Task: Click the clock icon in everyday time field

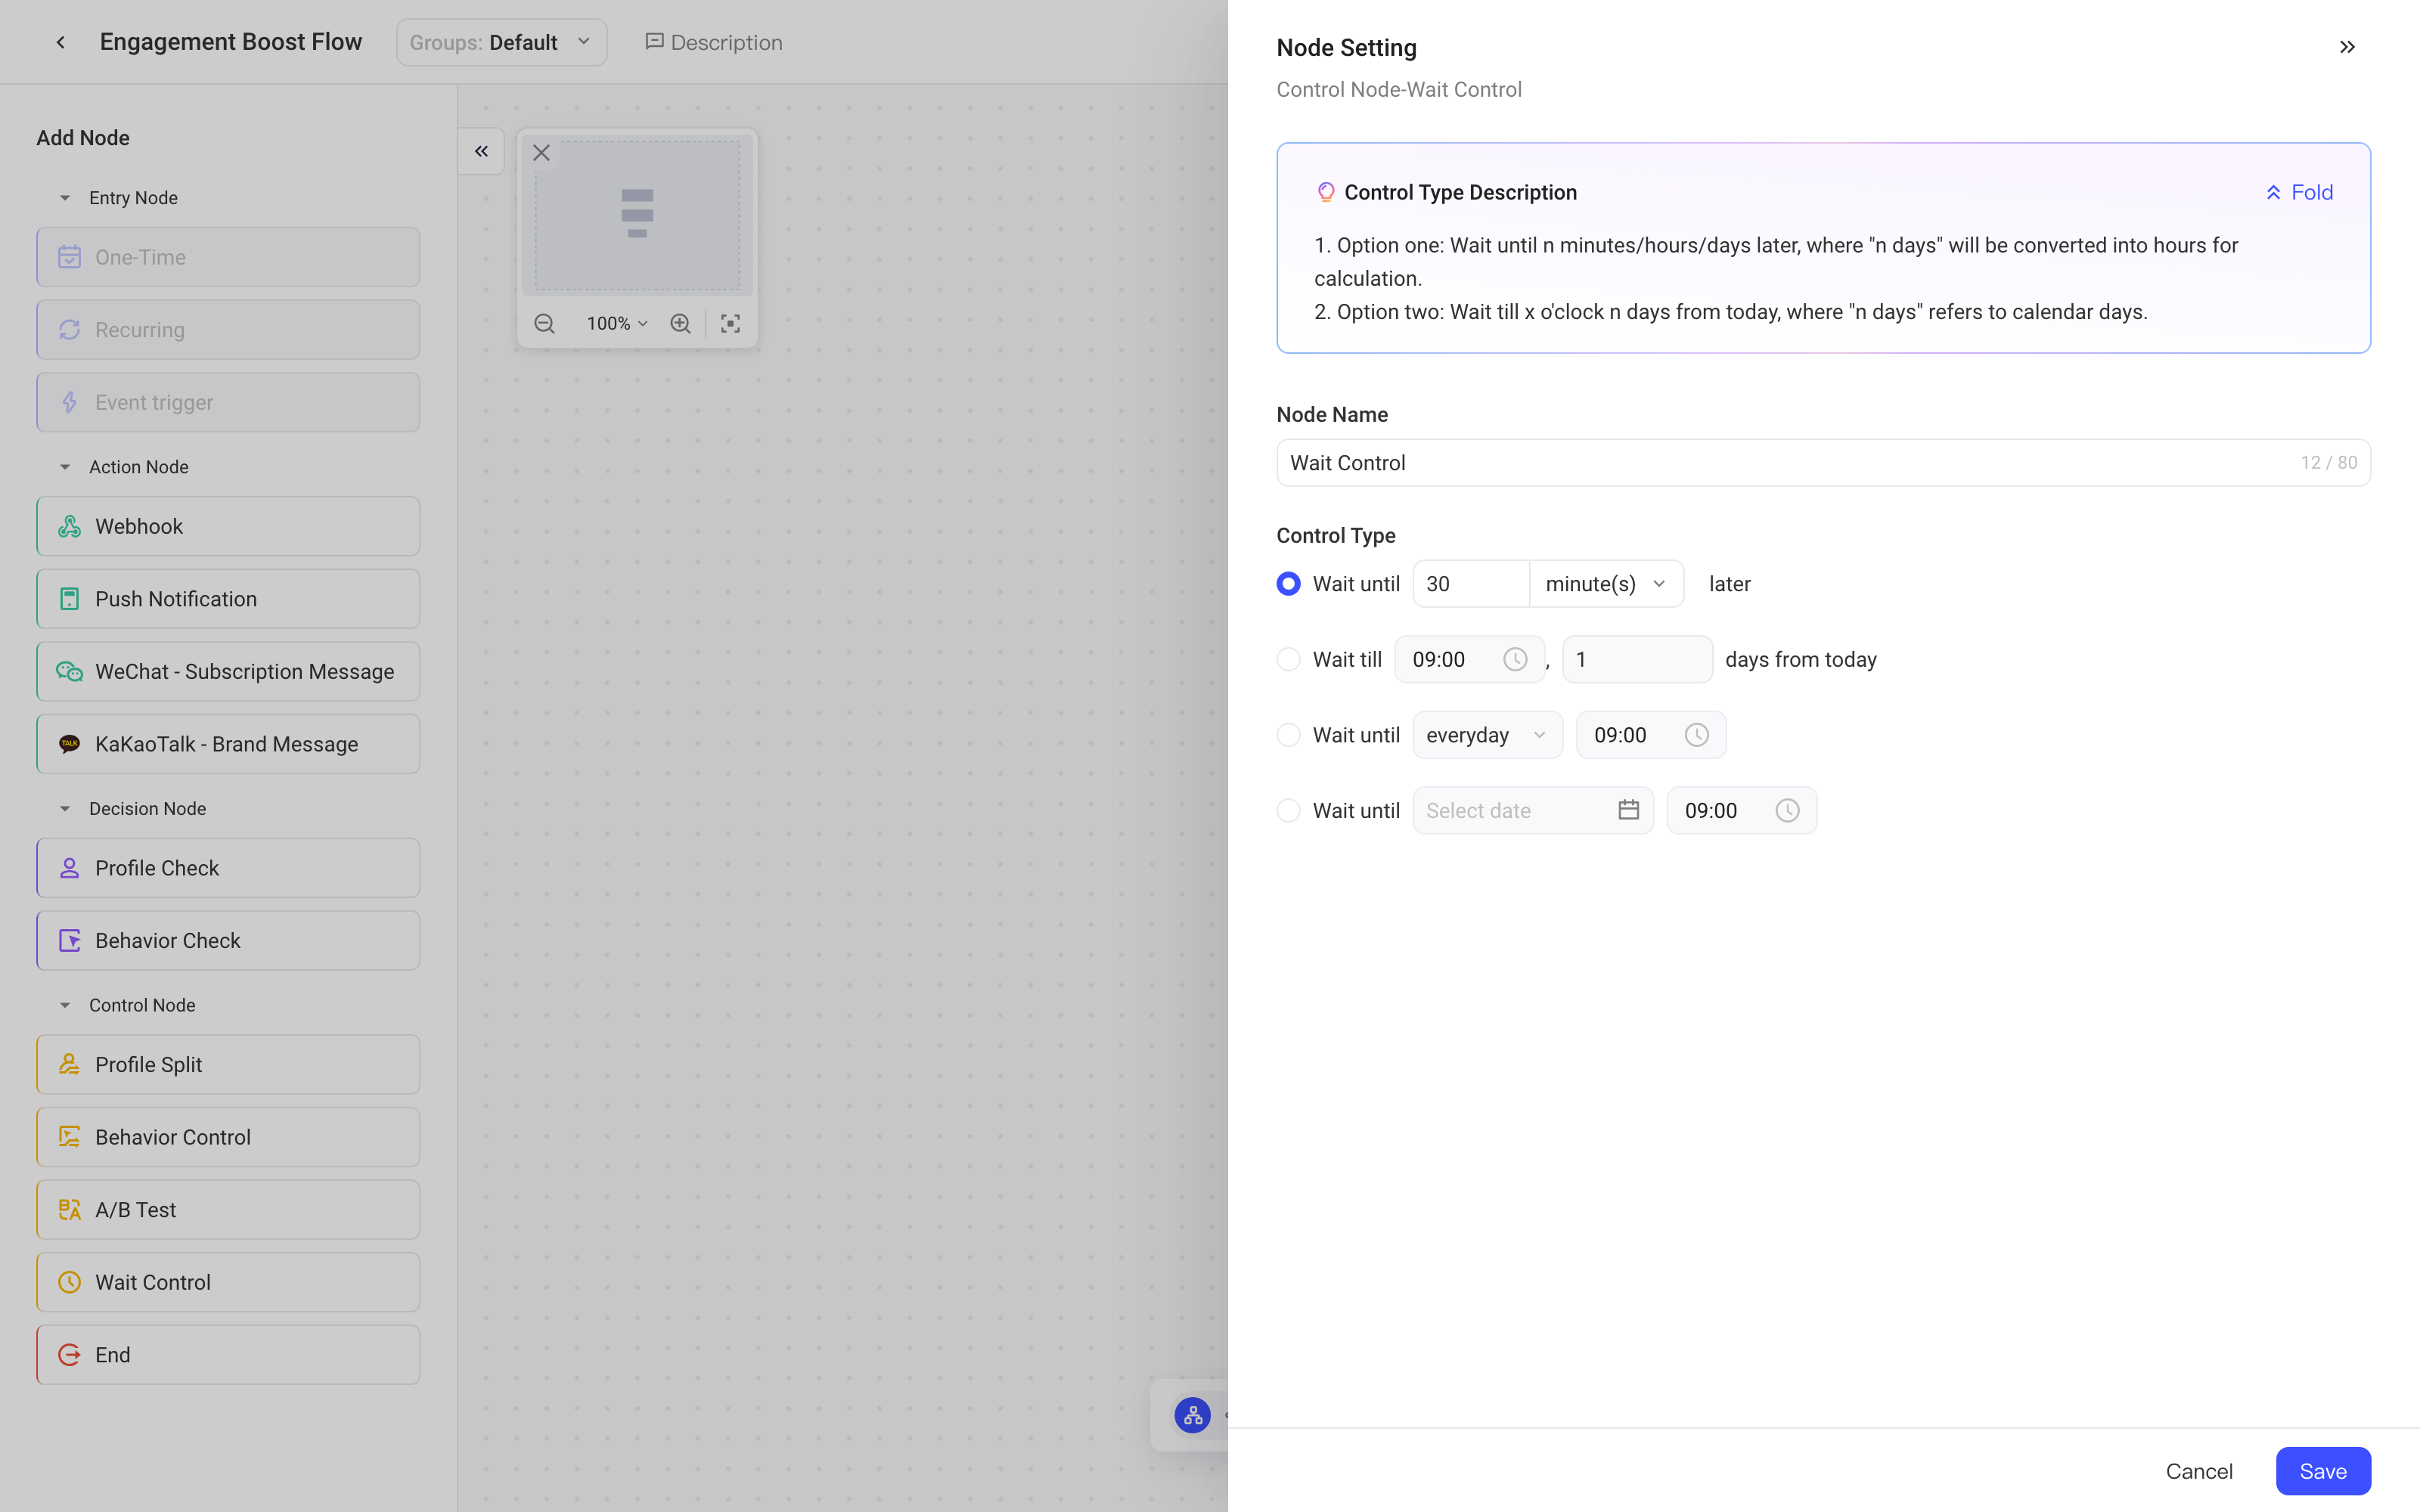Action: click(x=1697, y=735)
